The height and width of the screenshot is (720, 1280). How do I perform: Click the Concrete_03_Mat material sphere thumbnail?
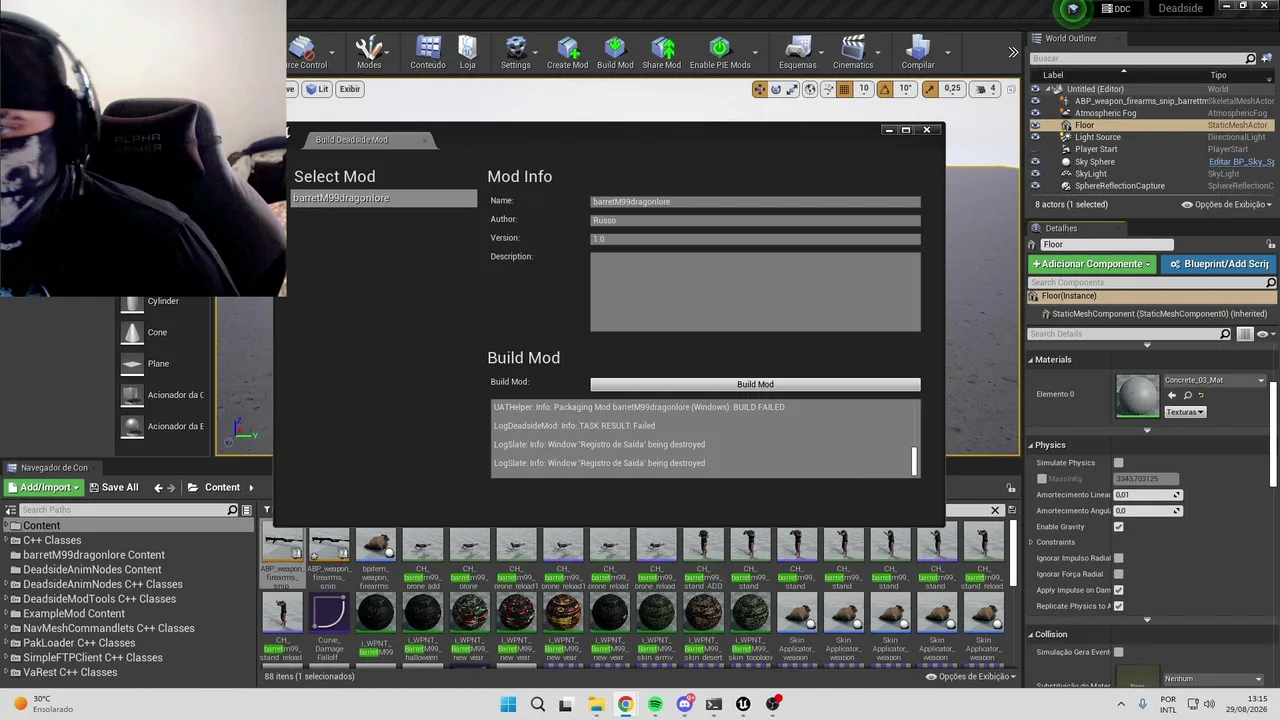(x=1137, y=395)
